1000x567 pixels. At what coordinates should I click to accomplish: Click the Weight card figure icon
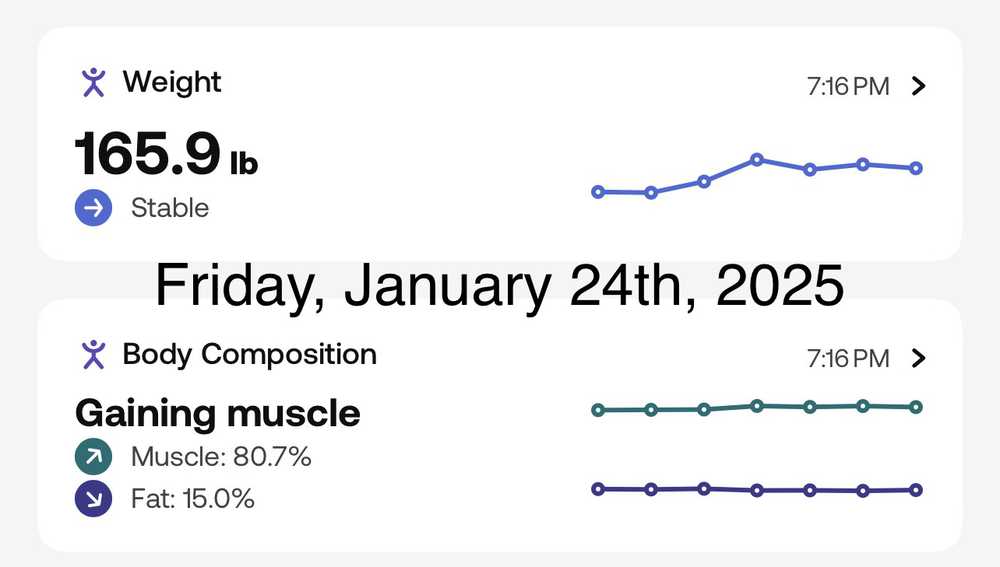click(x=93, y=82)
